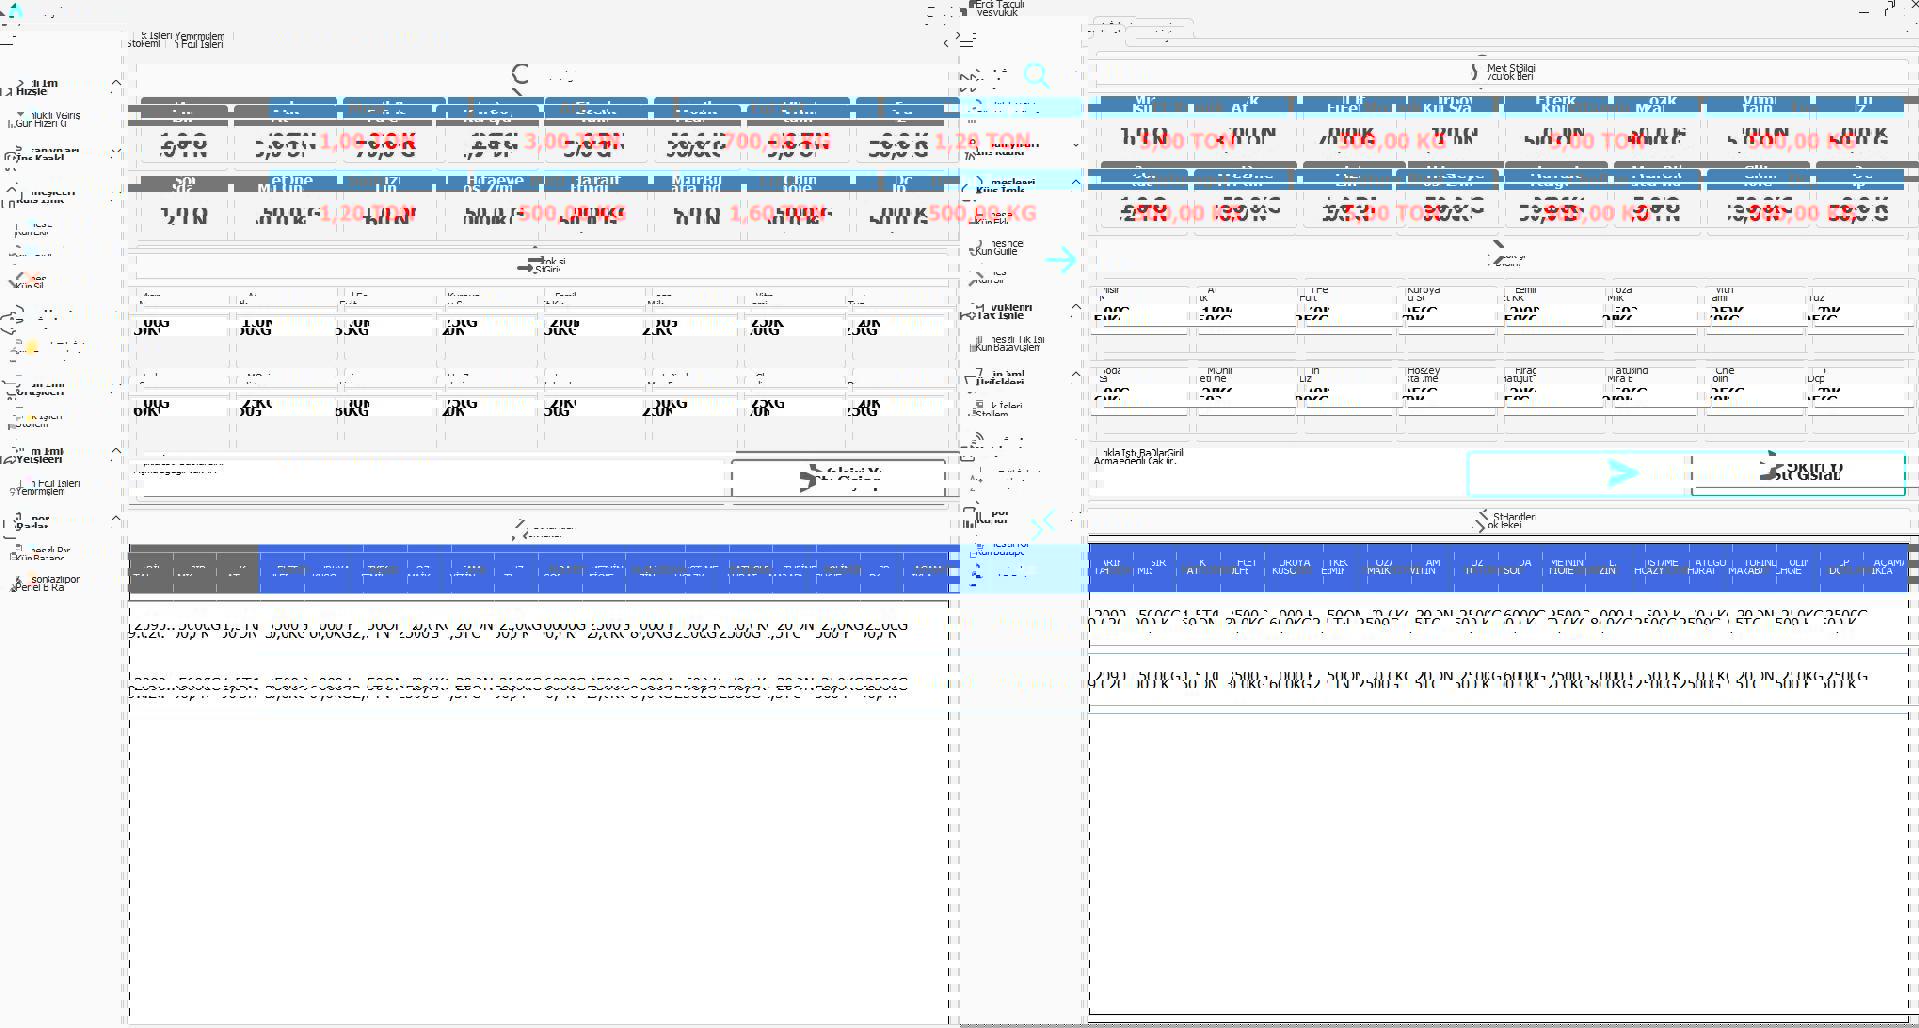
Task: Open the hamburger menu in the left window
Action: point(8,40)
